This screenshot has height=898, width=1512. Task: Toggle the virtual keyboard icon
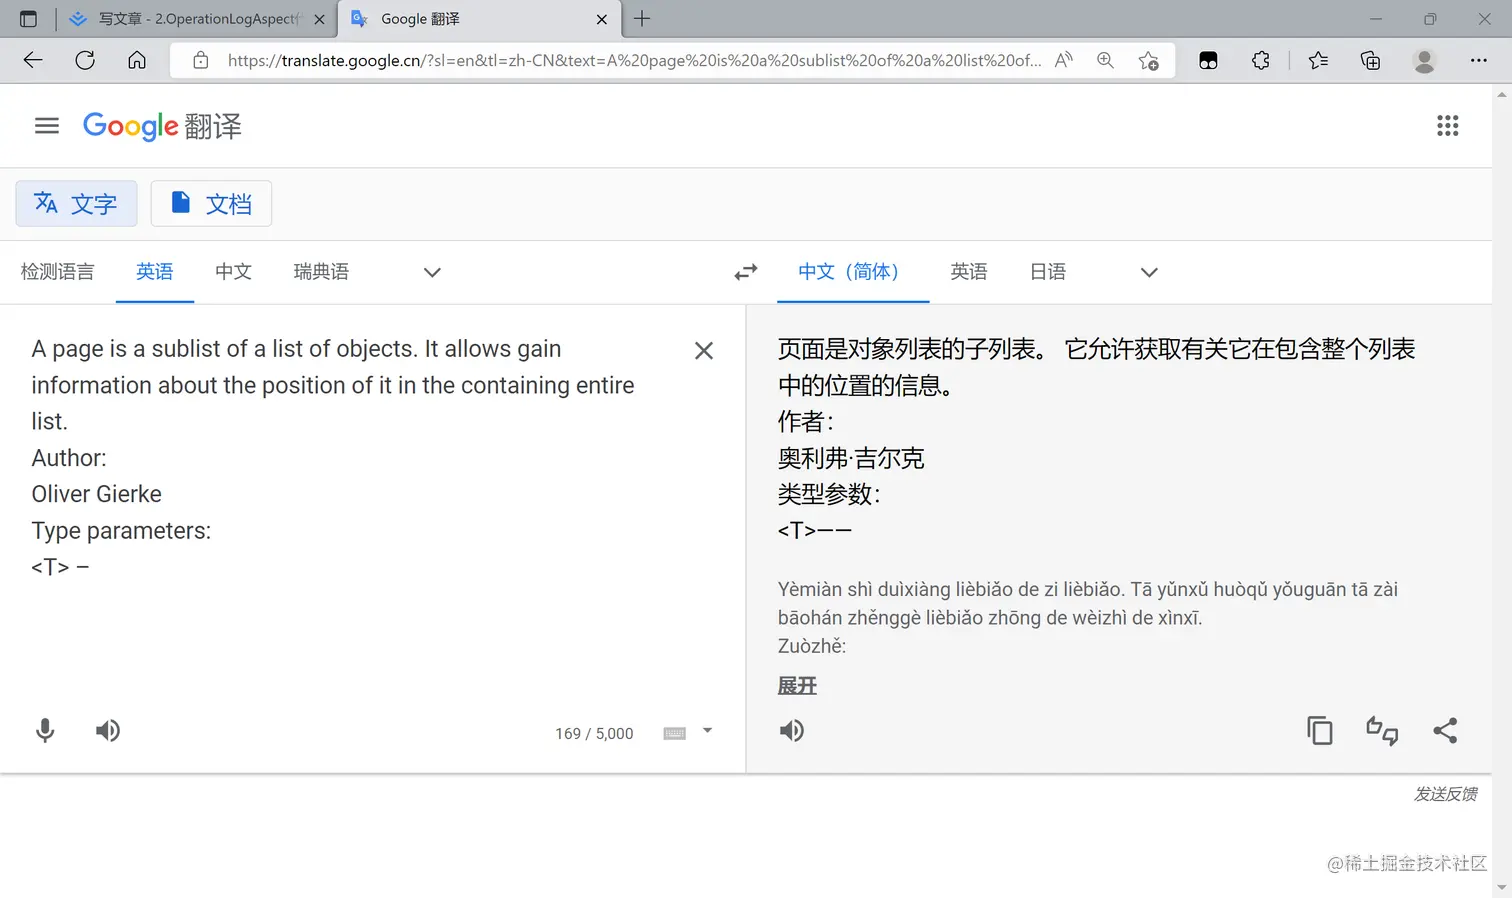click(x=675, y=733)
